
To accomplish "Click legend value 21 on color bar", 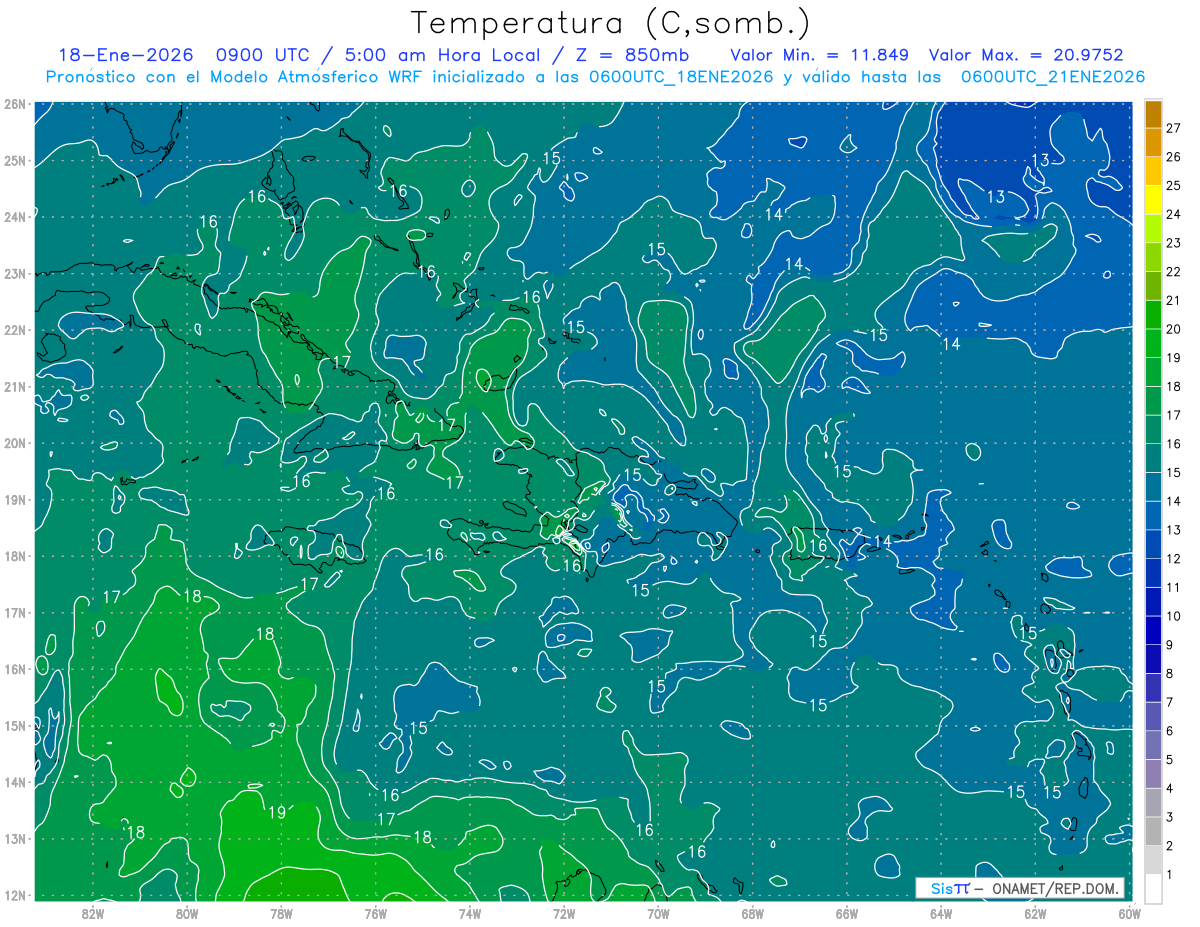I will click(x=1174, y=300).
